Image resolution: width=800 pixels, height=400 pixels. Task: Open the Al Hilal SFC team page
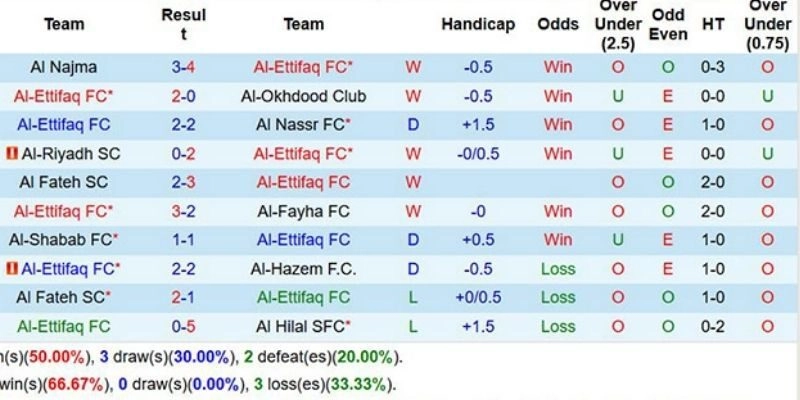tap(303, 327)
